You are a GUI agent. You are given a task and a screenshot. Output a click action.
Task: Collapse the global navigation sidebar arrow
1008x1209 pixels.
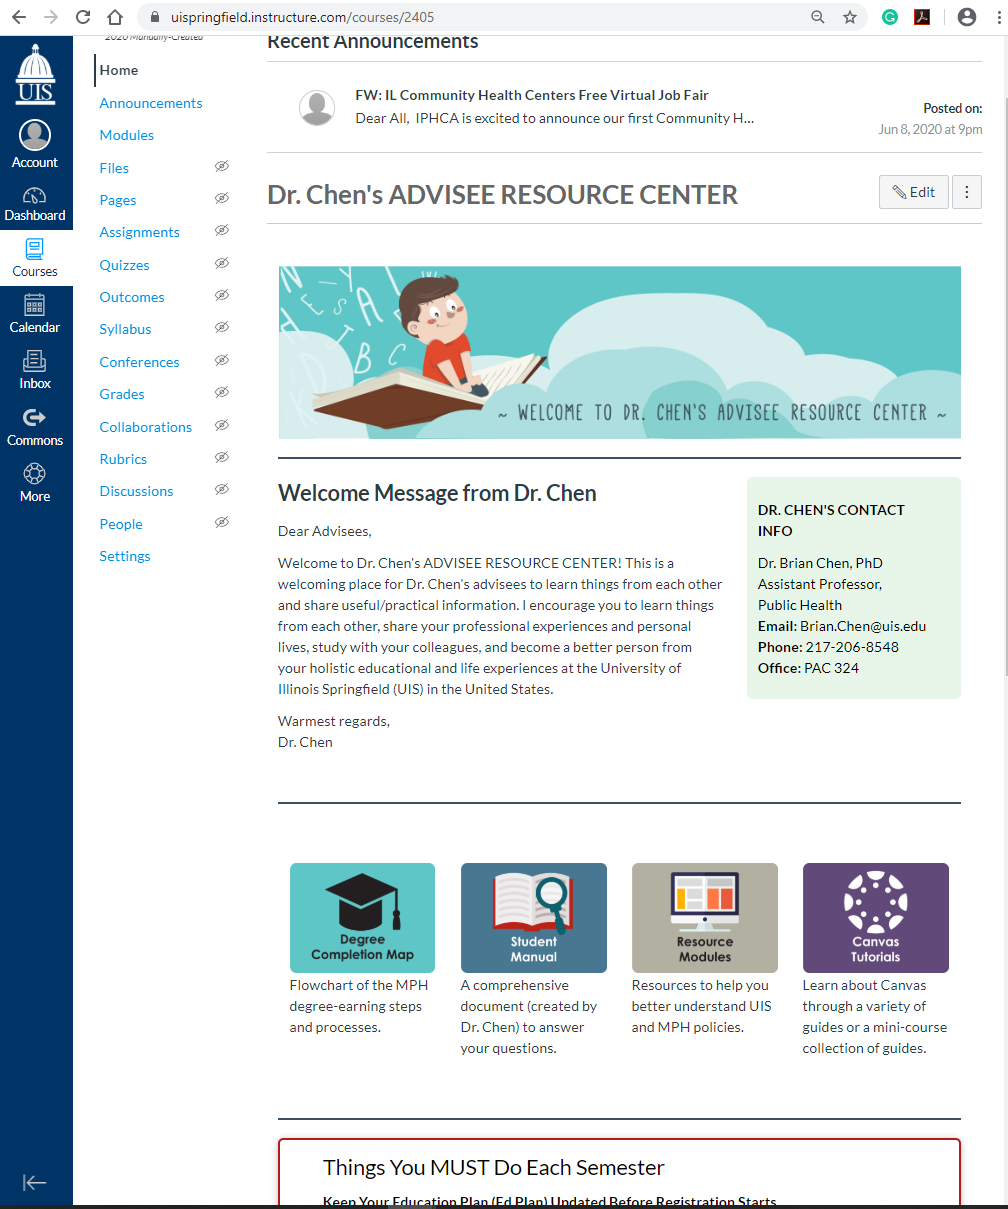click(x=35, y=1183)
